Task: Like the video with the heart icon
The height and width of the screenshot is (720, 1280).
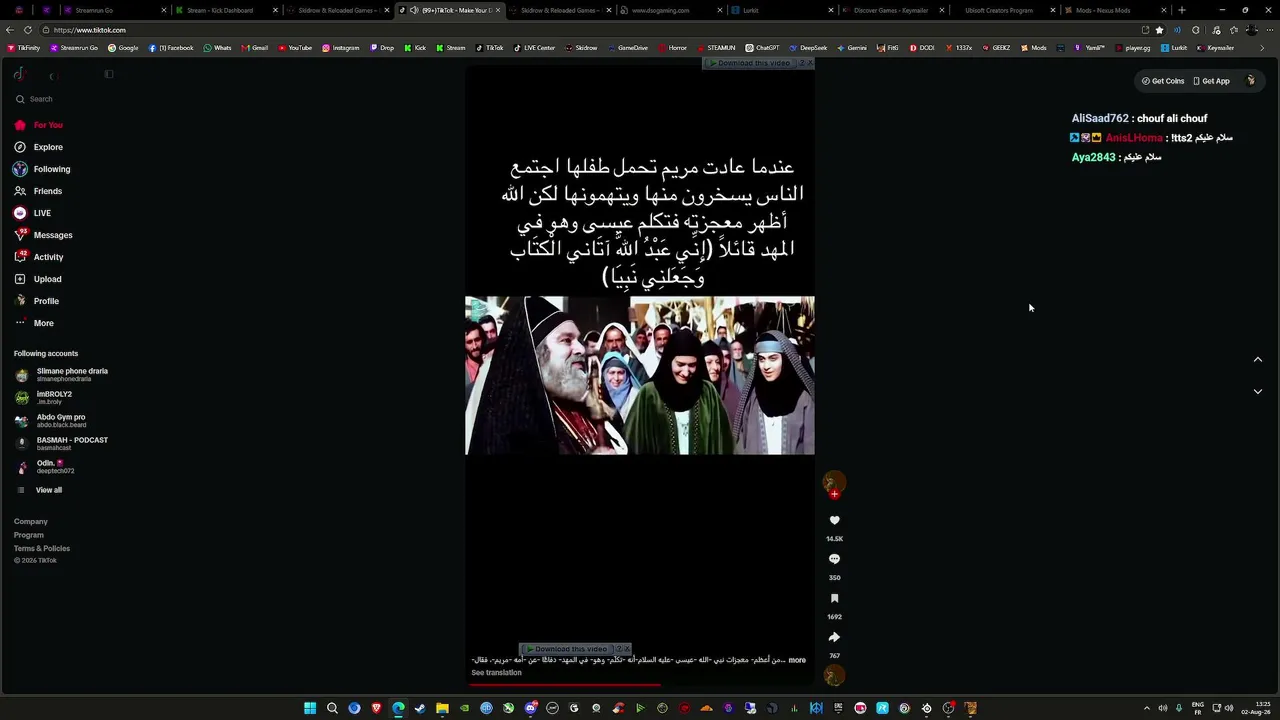Action: tap(834, 520)
